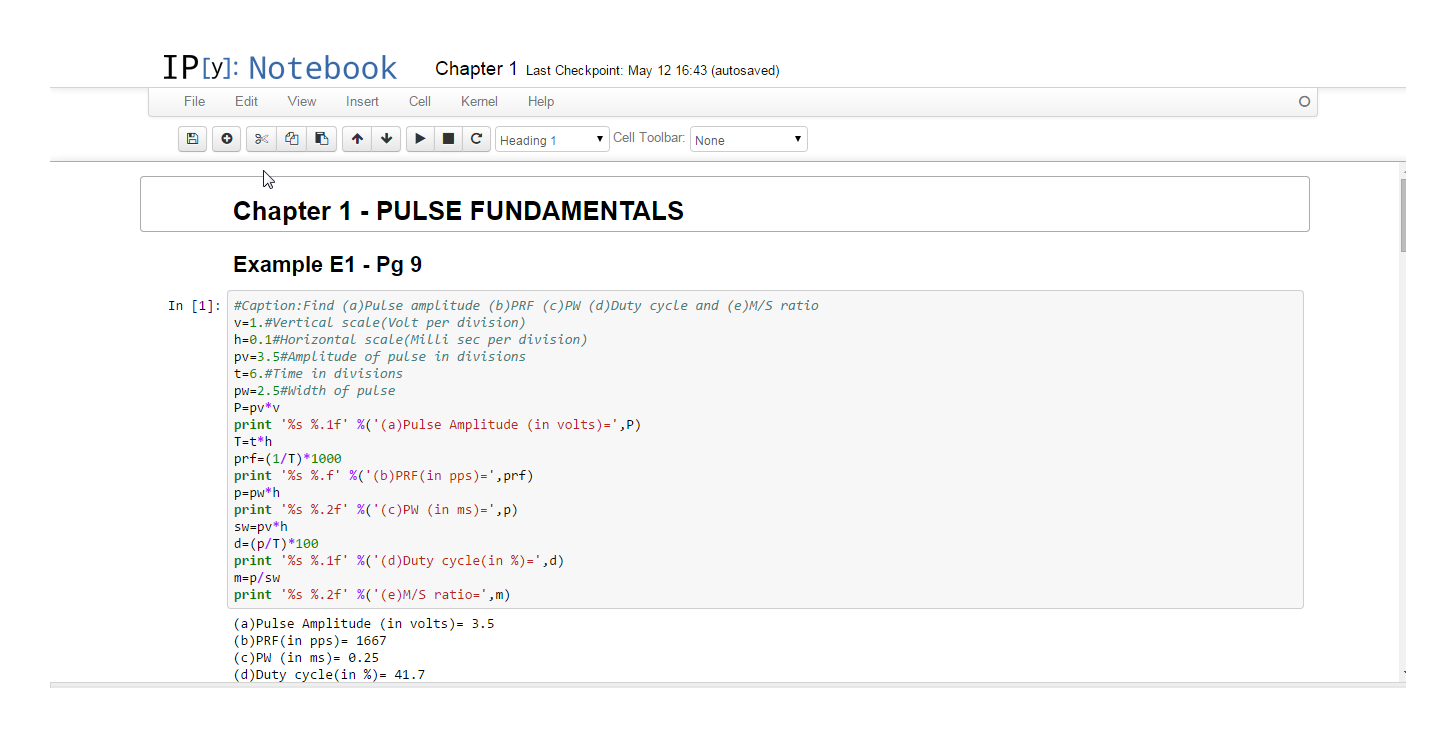Expand the Cell Toolbar None dropdown

[x=748, y=140]
